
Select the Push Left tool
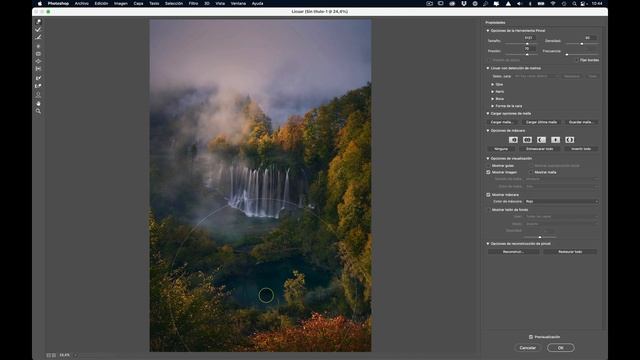[38, 69]
